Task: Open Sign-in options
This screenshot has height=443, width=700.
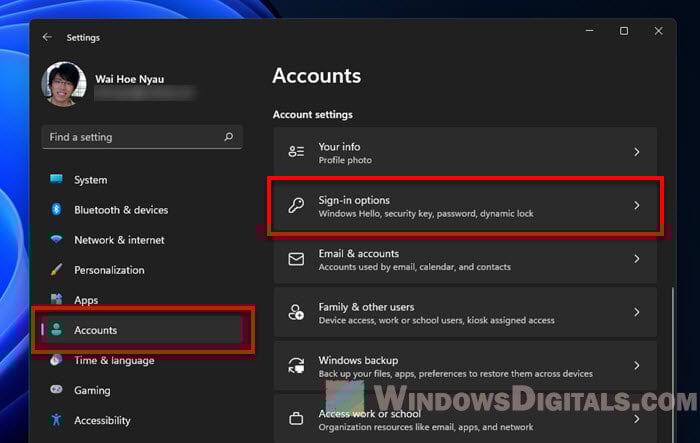Action: (x=465, y=205)
